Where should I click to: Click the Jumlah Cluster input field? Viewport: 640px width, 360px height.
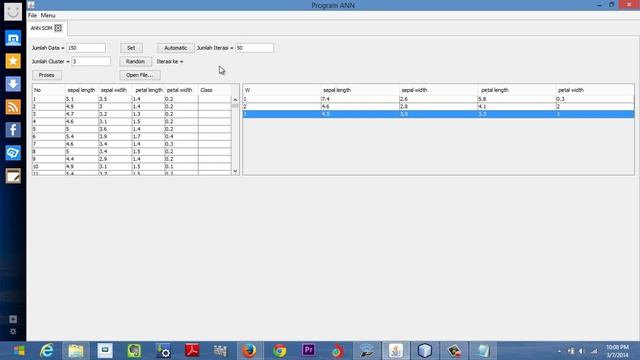91,61
